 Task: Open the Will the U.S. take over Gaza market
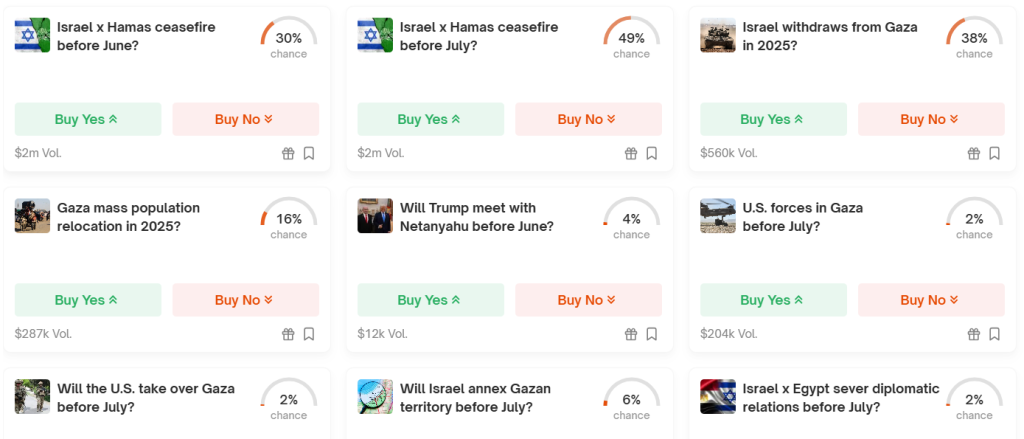(x=146, y=397)
